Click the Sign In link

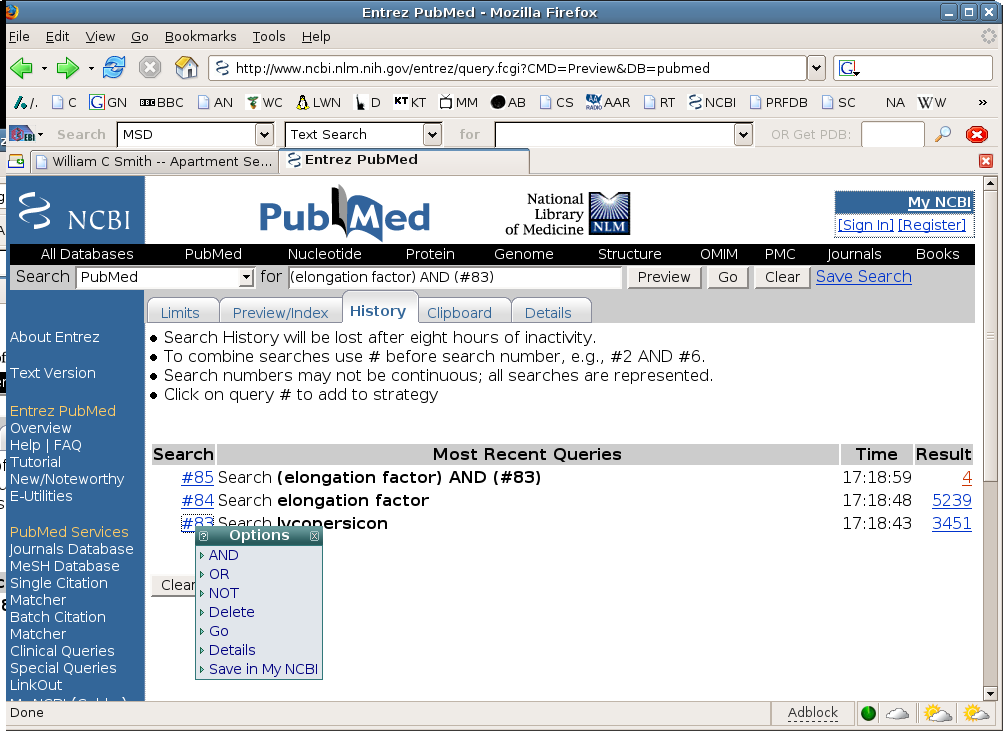865,225
